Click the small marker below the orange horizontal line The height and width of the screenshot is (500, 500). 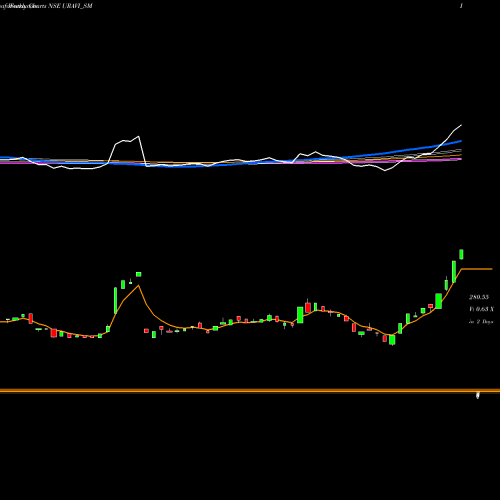pyautogui.click(x=478, y=395)
